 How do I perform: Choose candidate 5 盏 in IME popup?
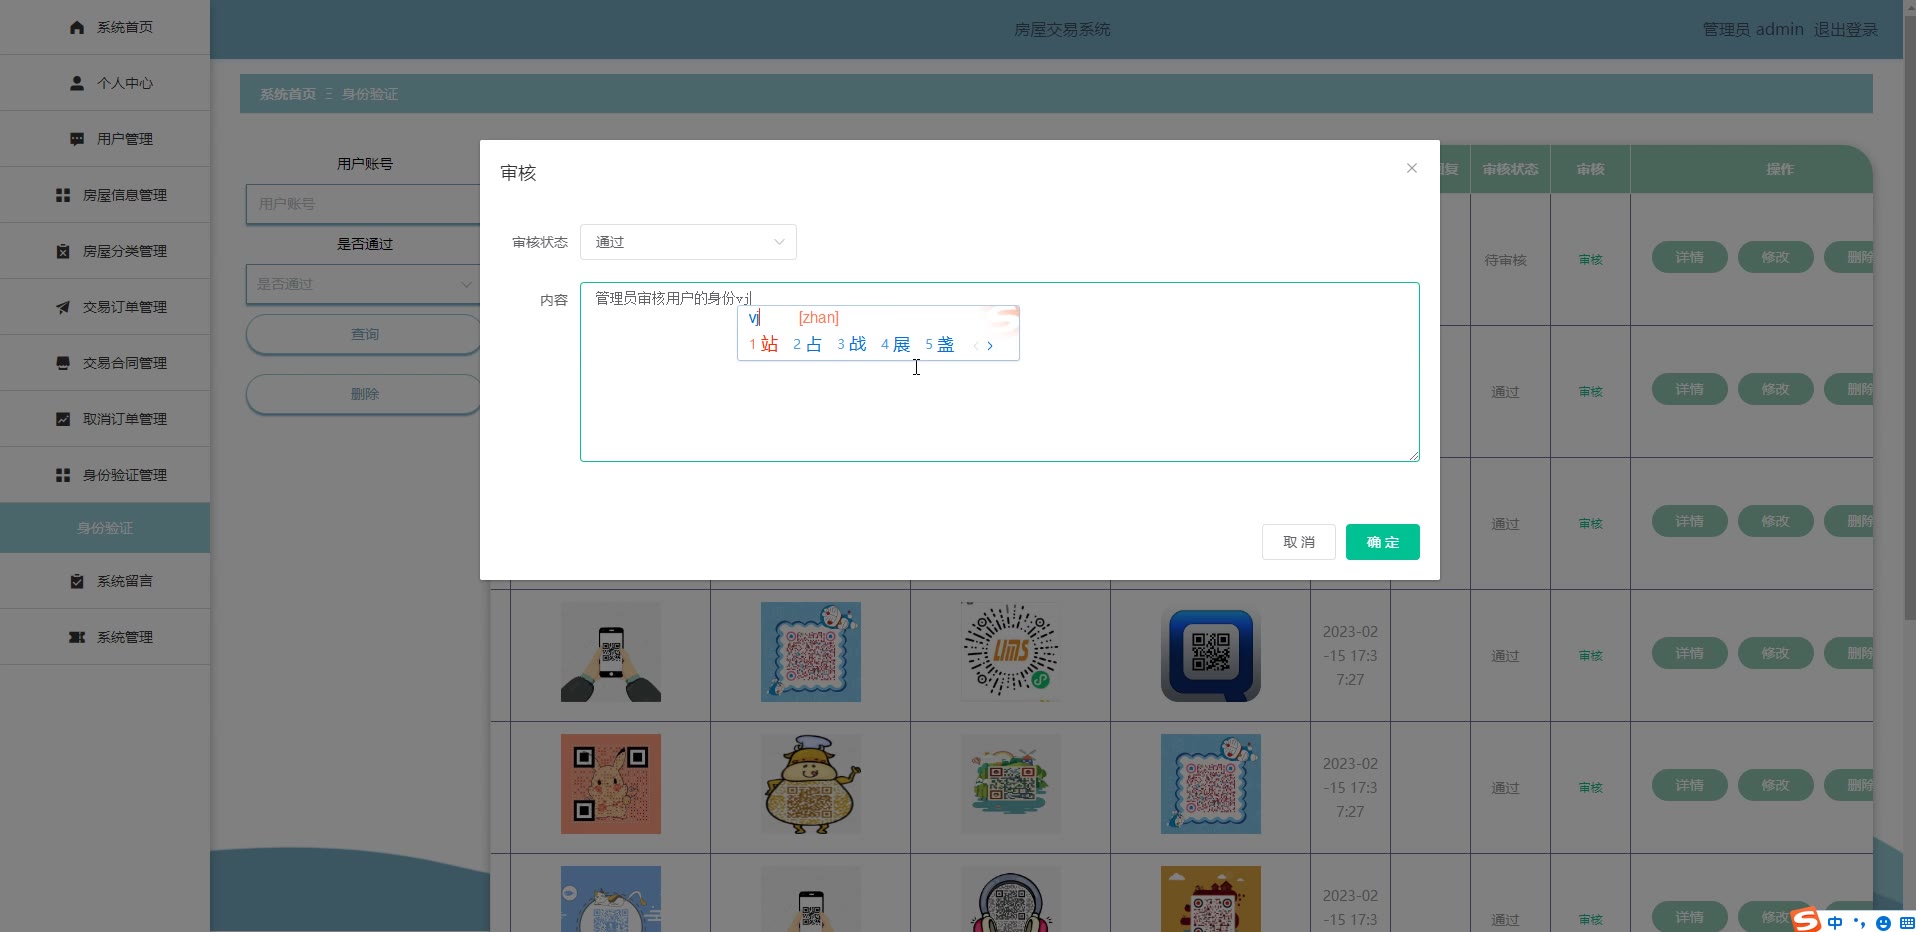click(x=940, y=345)
